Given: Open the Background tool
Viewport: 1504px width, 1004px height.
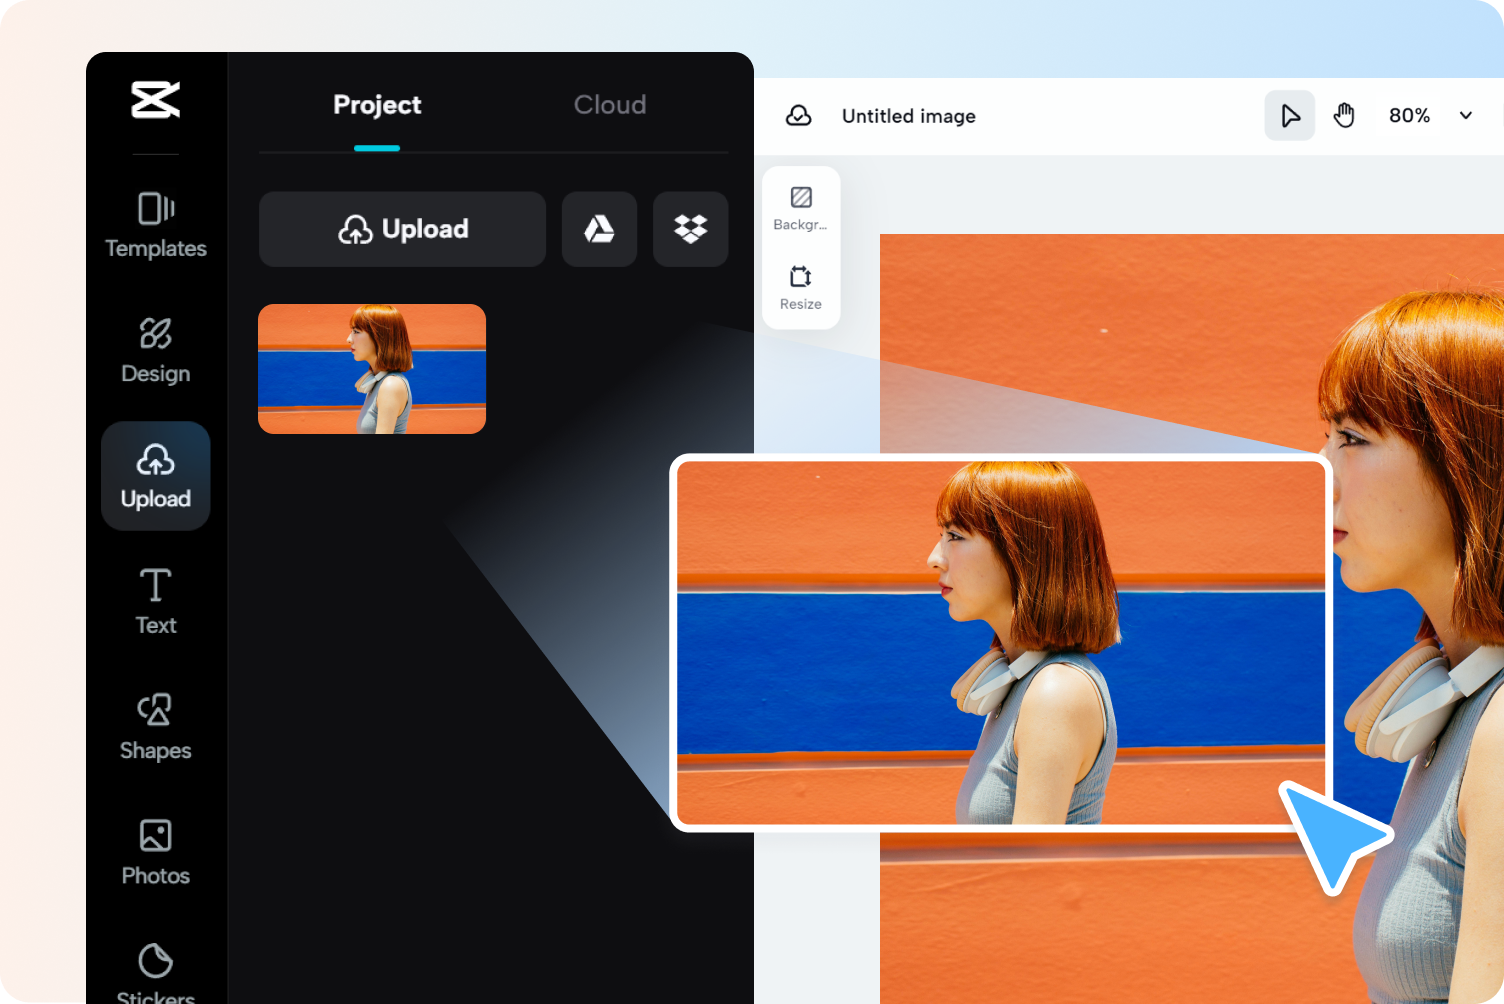Looking at the screenshot, I should (801, 208).
